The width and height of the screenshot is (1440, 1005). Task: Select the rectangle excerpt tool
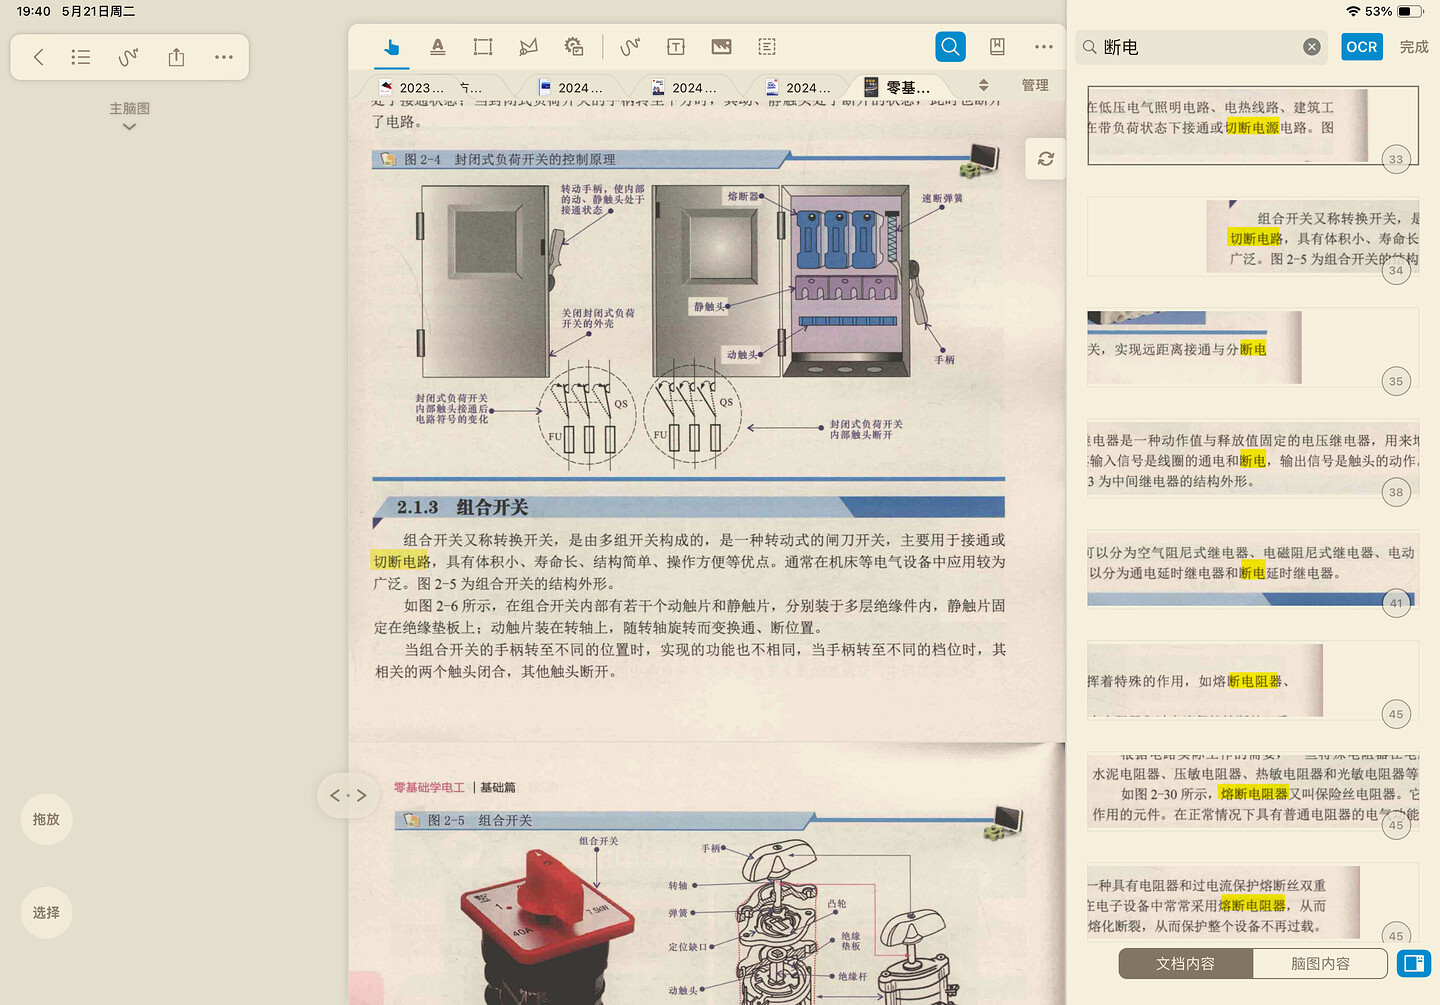[x=483, y=47]
